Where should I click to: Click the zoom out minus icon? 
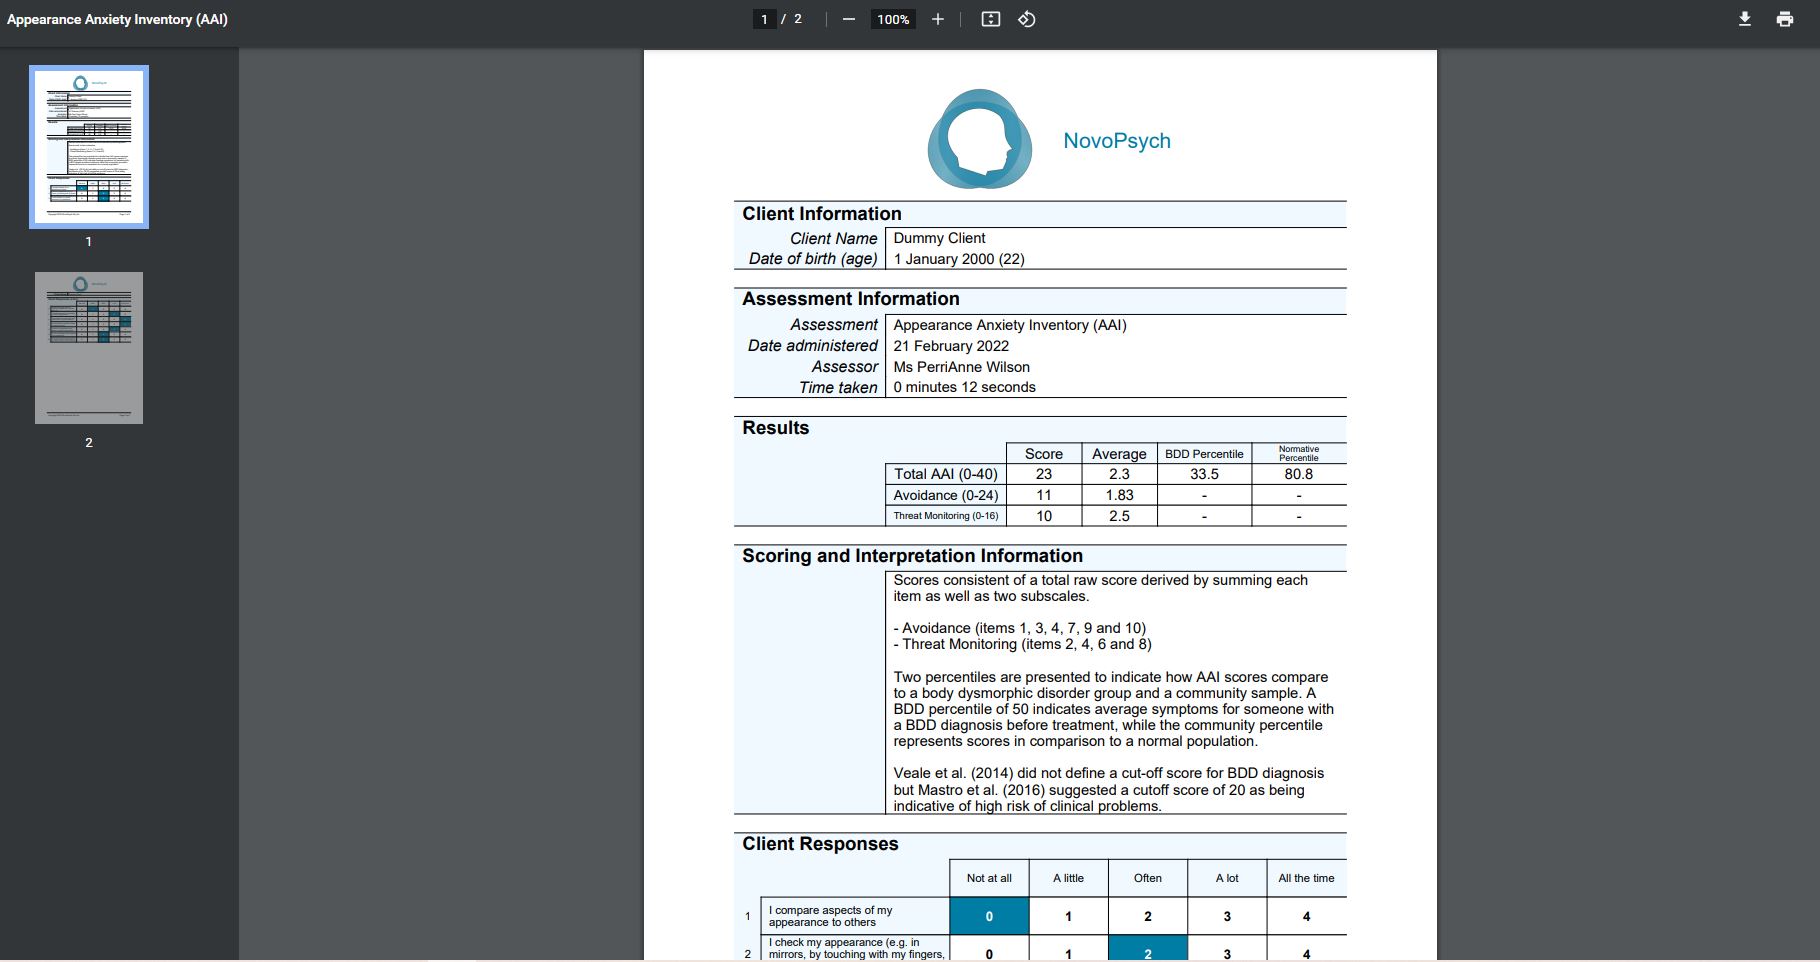[x=849, y=19]
